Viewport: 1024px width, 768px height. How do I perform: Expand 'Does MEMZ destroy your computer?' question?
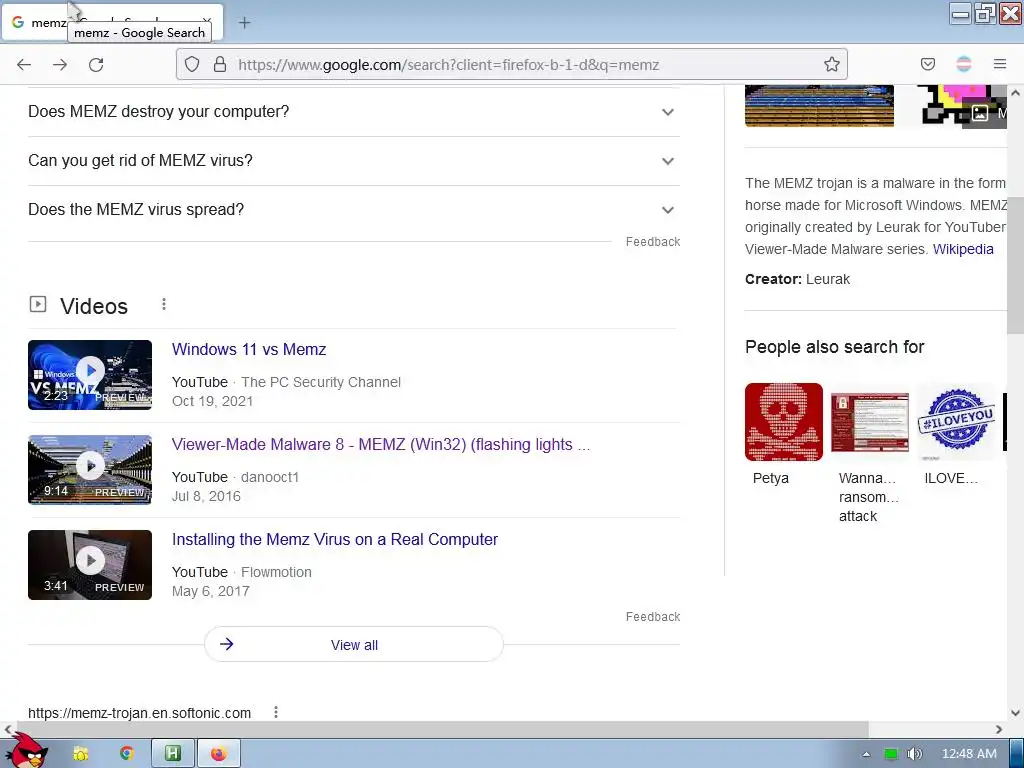click(354, 112)
